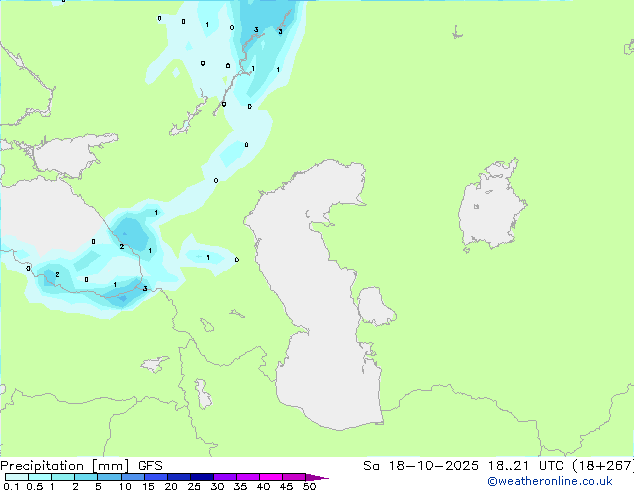Screen dimensions: 634x490
Task: Click the Kara-Bogaz-Gol bay east of the Caspian
Action: click(376, 306)
